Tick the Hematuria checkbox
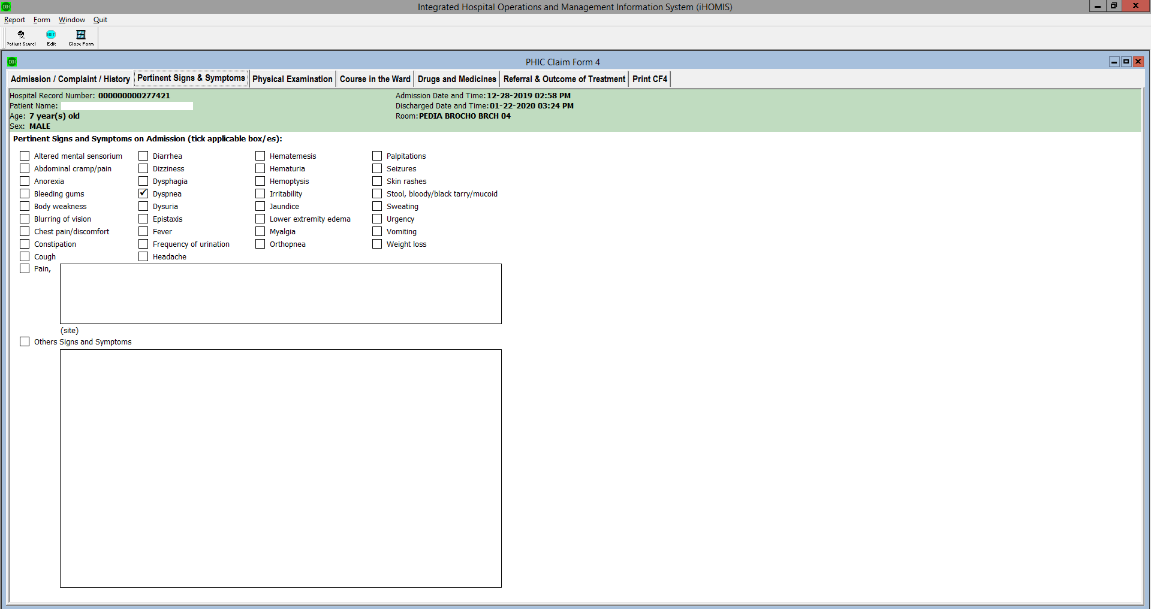The height and width of the screenshot is (609, 1151). pyautogui.click(x=260, y=169)
